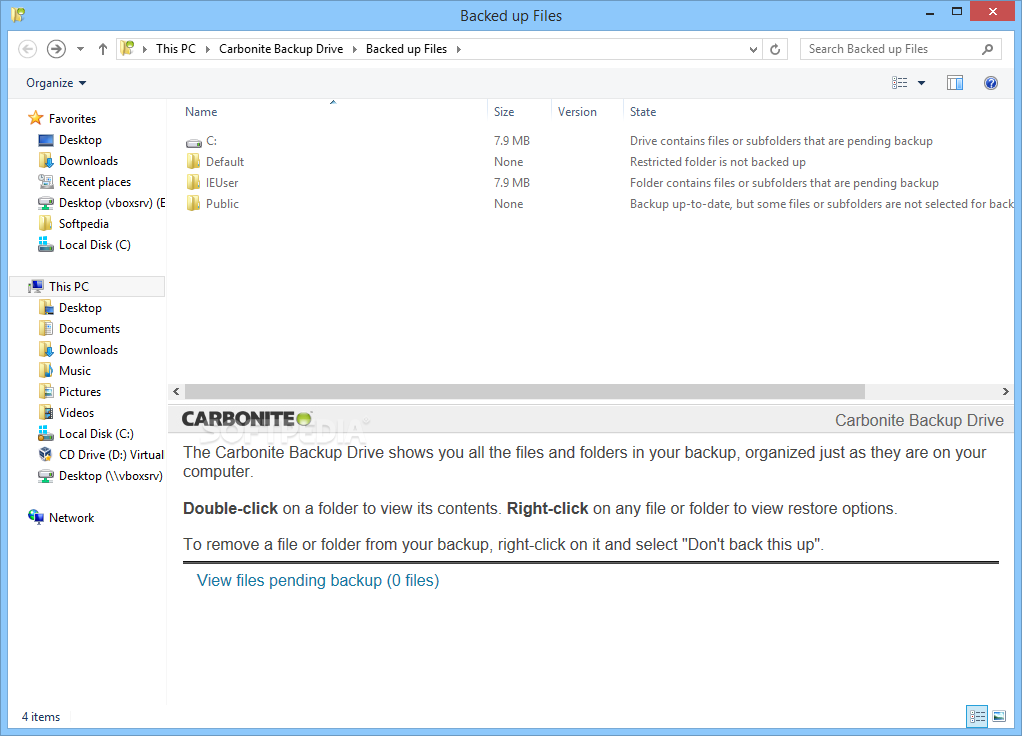The image size is (1022, 736).
Task: Expand the chevron after 'Backed up Files' breadcrumb
Action: [459, 49]
